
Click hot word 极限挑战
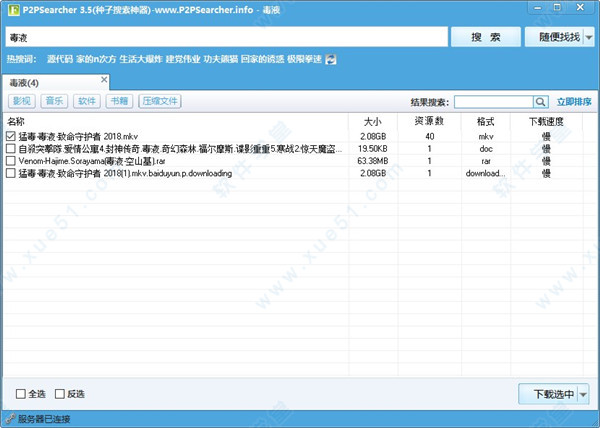[x=304, y=59]
